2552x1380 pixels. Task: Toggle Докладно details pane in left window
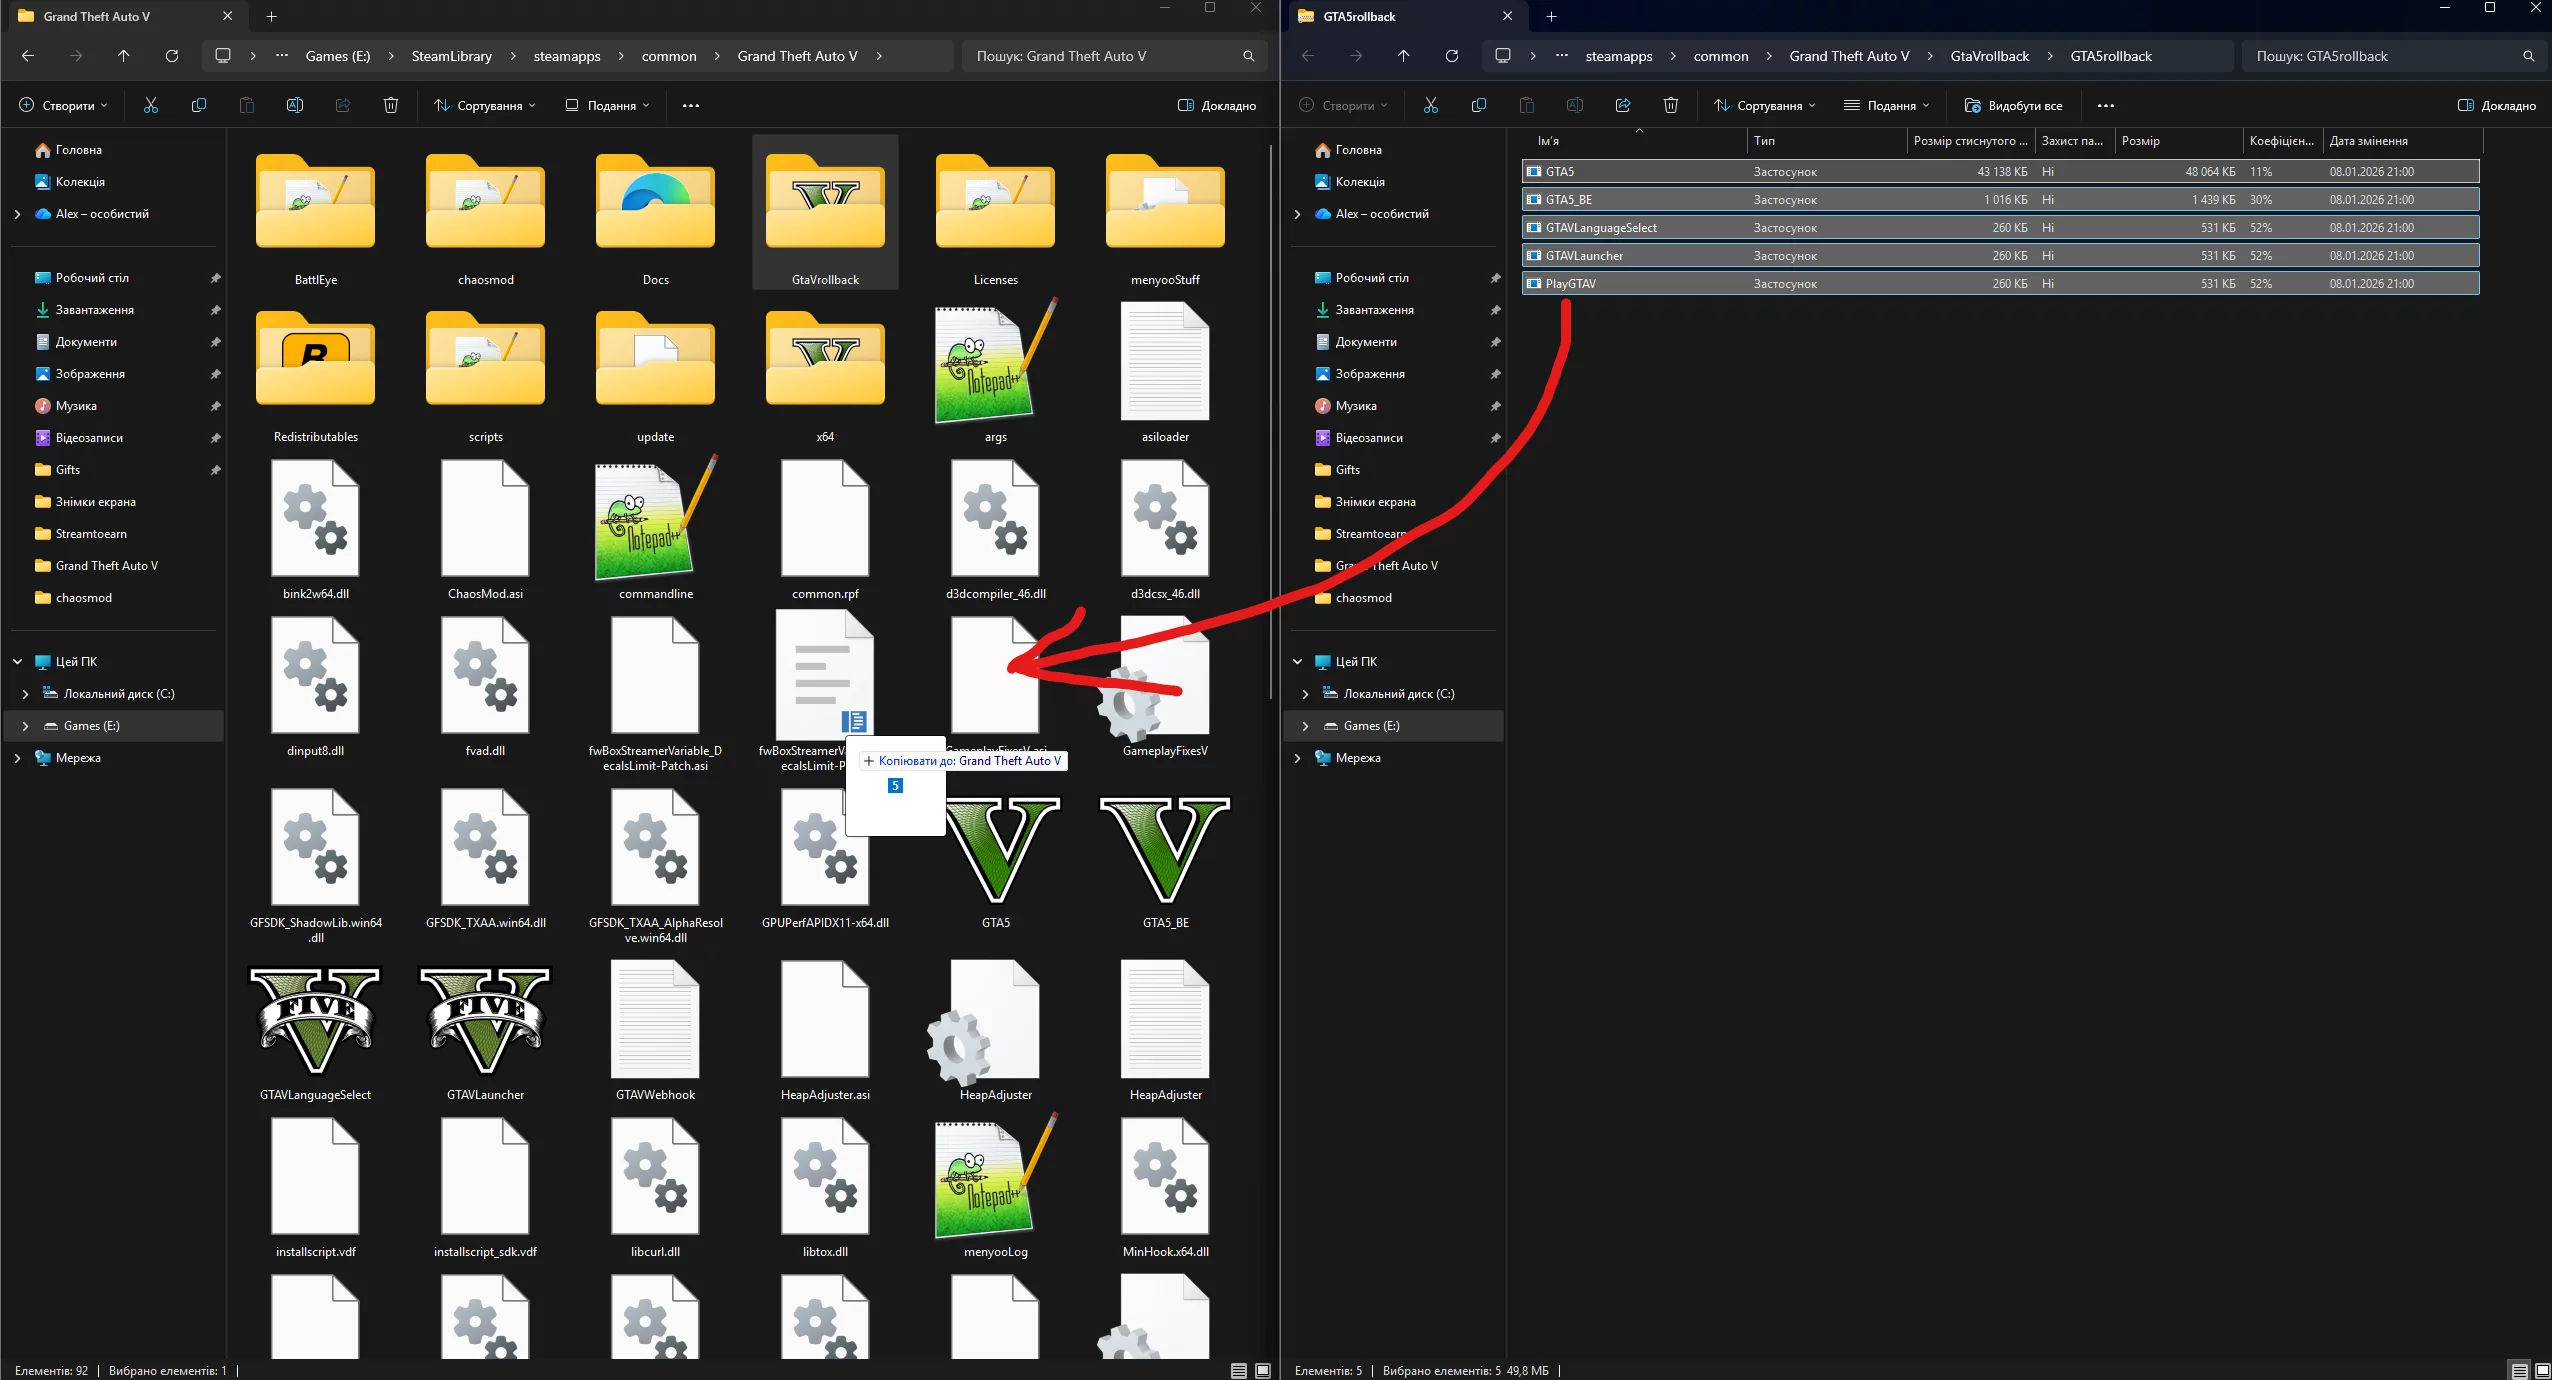[x=1217, y=105]
